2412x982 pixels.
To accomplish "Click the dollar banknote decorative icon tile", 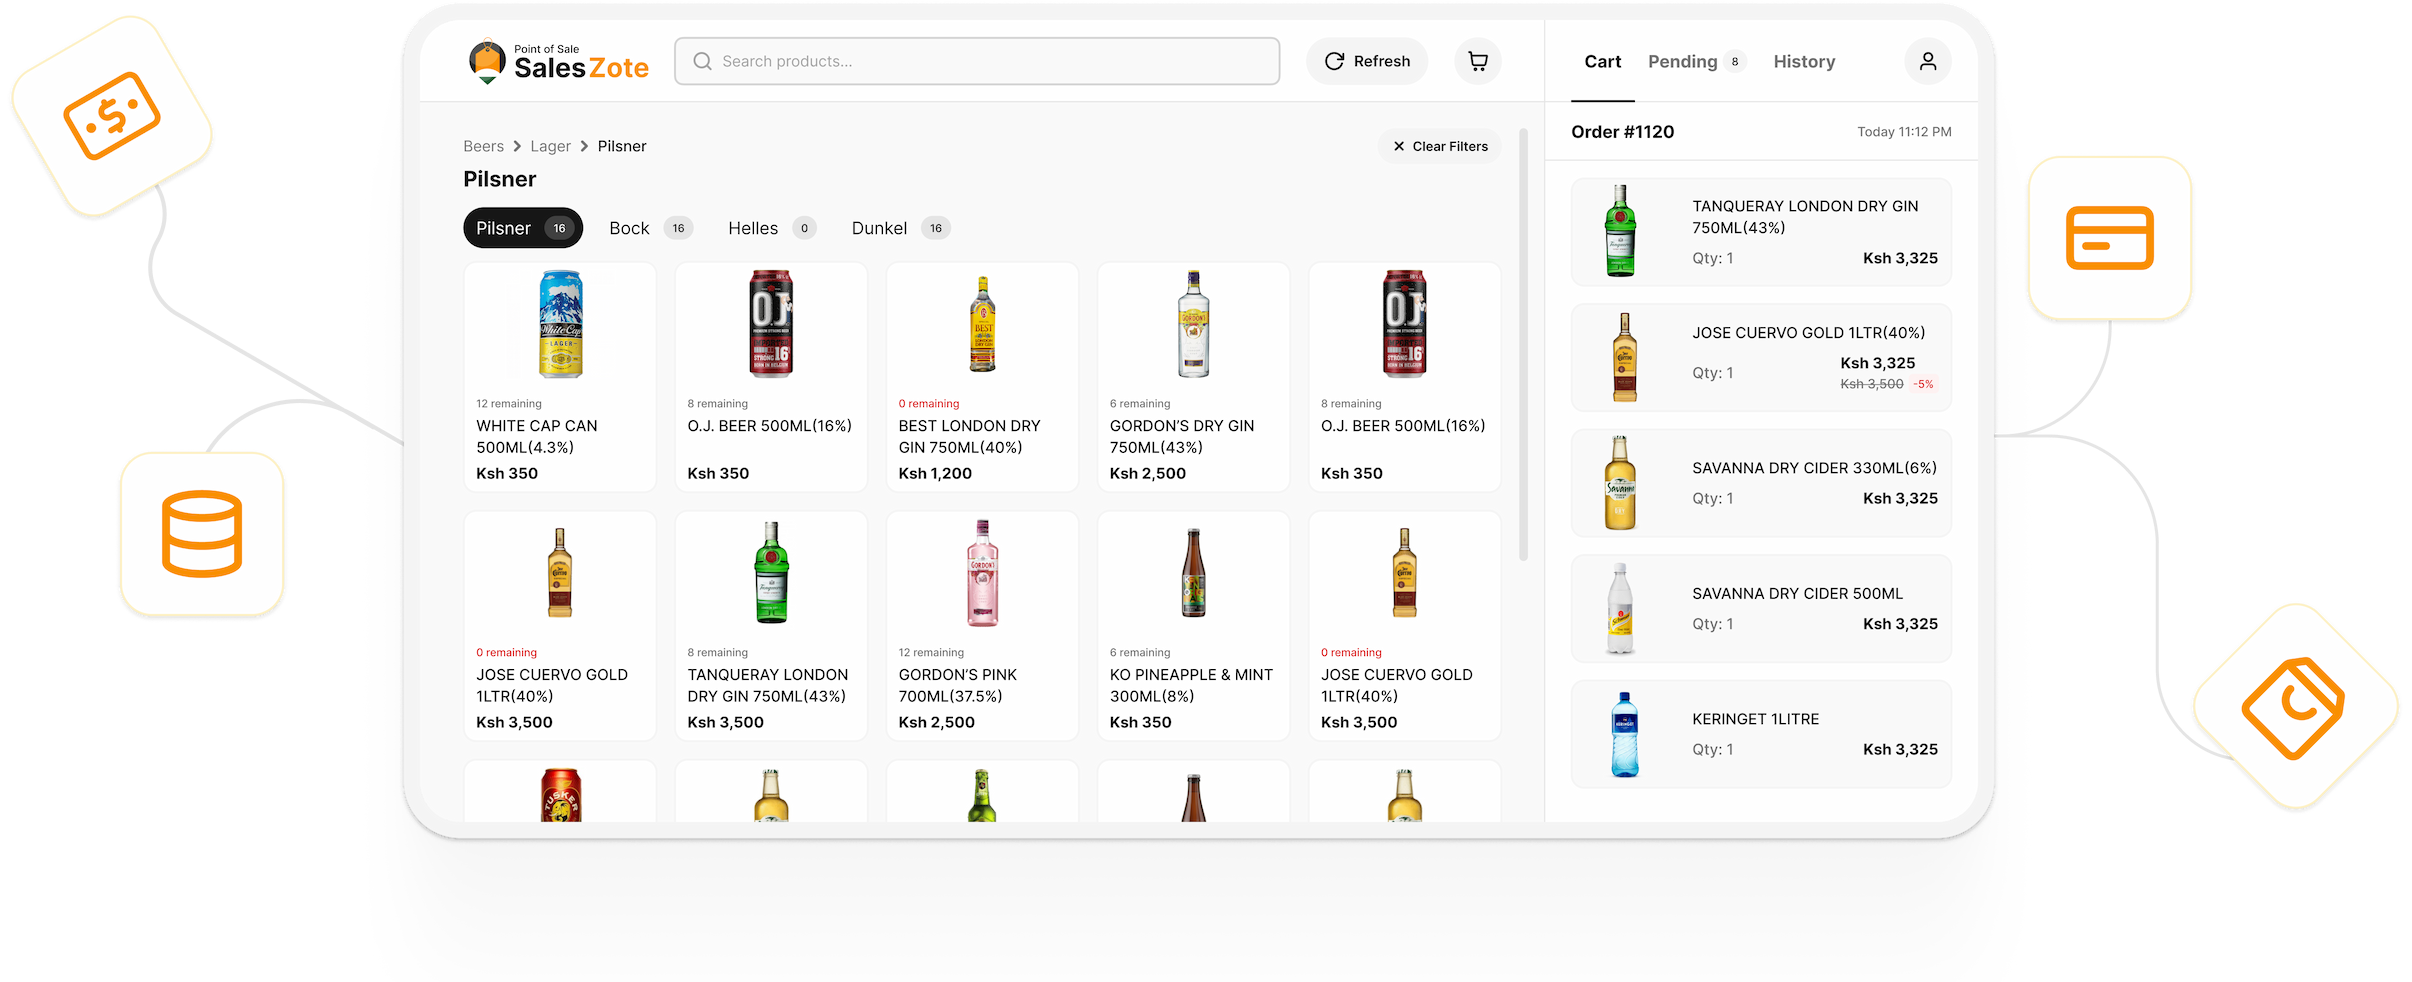I will point(112,116).
